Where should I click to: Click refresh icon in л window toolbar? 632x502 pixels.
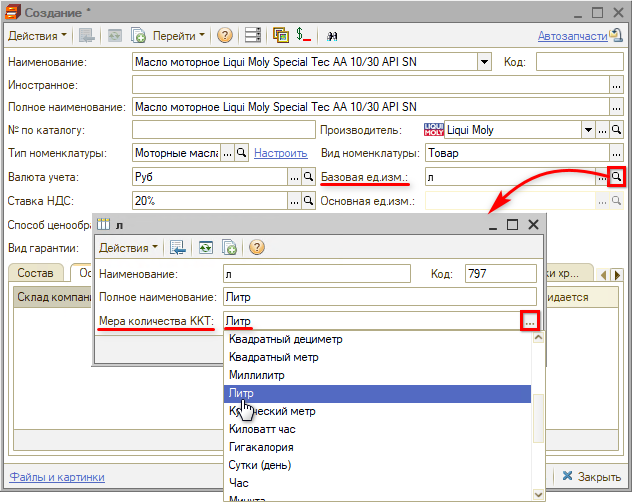point(206,247)
